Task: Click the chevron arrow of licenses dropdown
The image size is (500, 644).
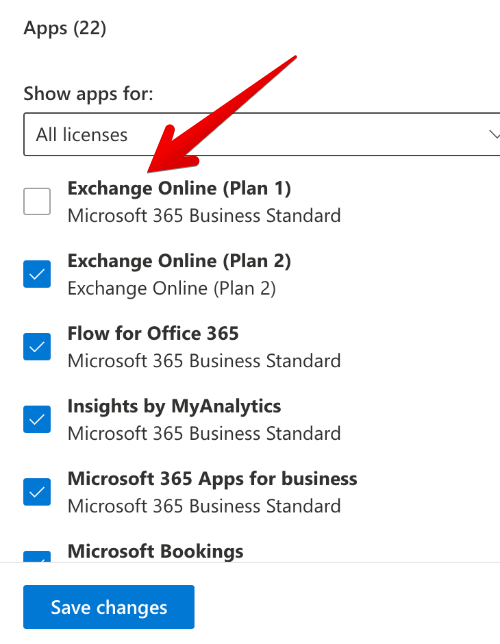Action: 494,134
